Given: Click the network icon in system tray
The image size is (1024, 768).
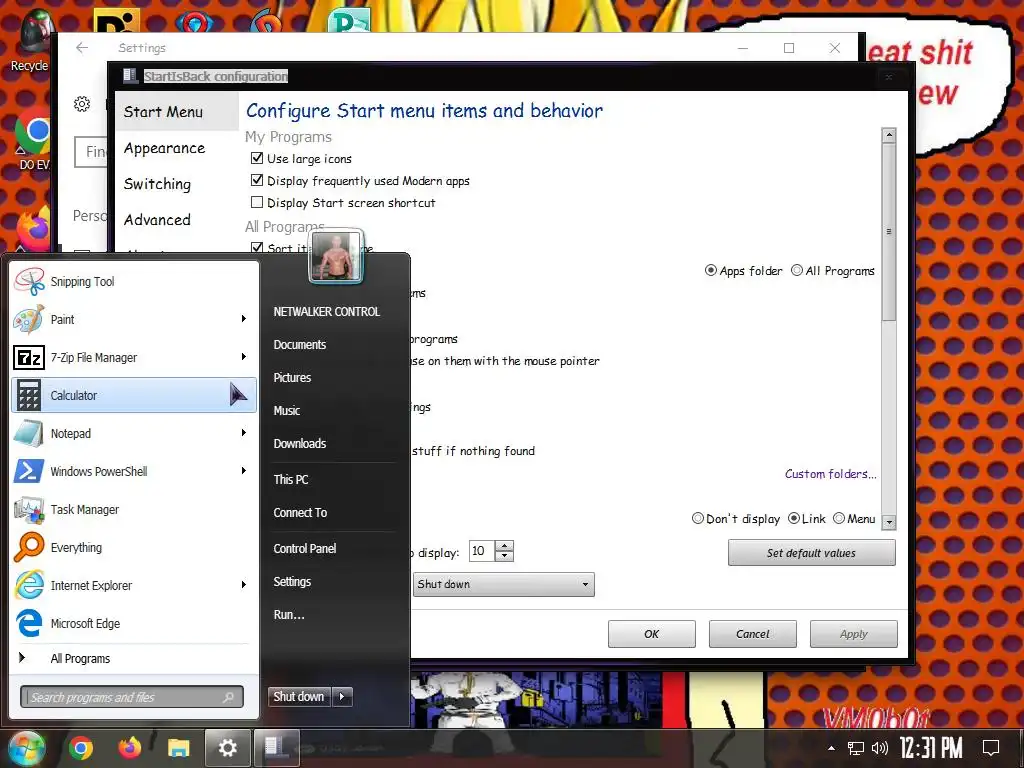Looking at the screenshot, I should [x=856, y=748].
